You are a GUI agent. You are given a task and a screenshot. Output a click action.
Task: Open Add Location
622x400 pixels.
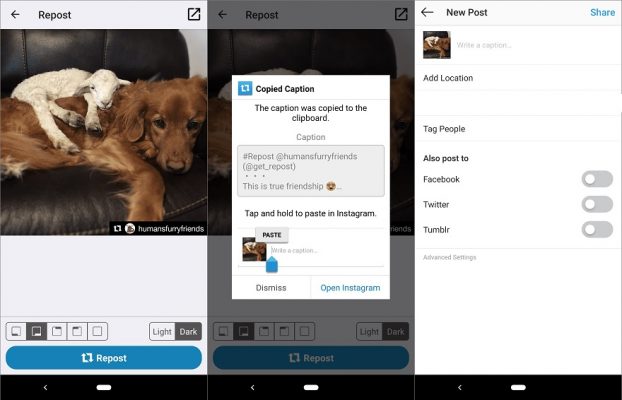(518, 78)
